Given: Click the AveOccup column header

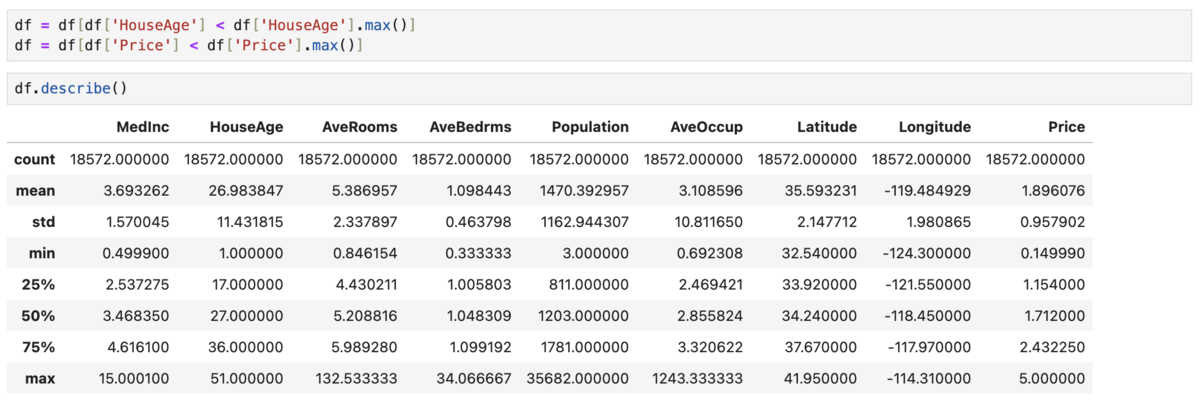Looking at the screenshot, I should coord(706,127).
